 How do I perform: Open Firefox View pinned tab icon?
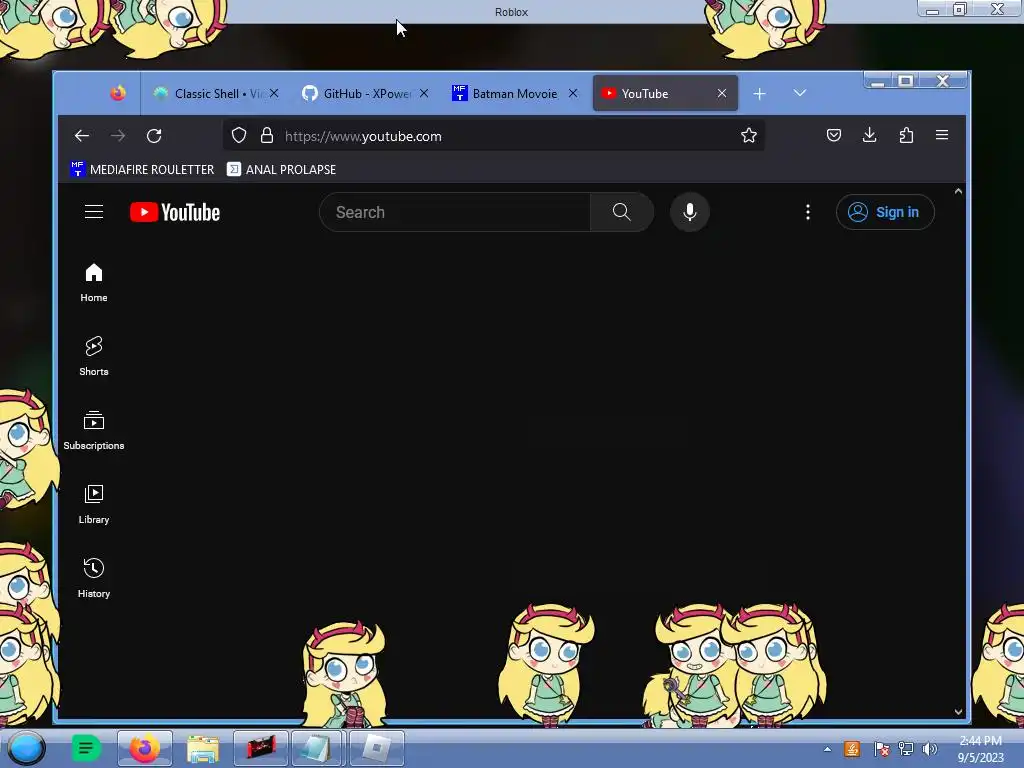(118, 93)
